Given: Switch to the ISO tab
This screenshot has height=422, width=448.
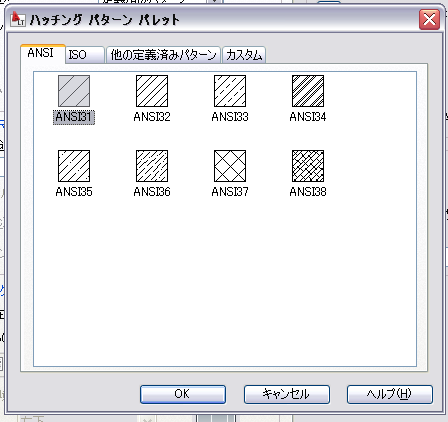Looking at the screenshot, I should pyautogui.click(x=85, y=55).
